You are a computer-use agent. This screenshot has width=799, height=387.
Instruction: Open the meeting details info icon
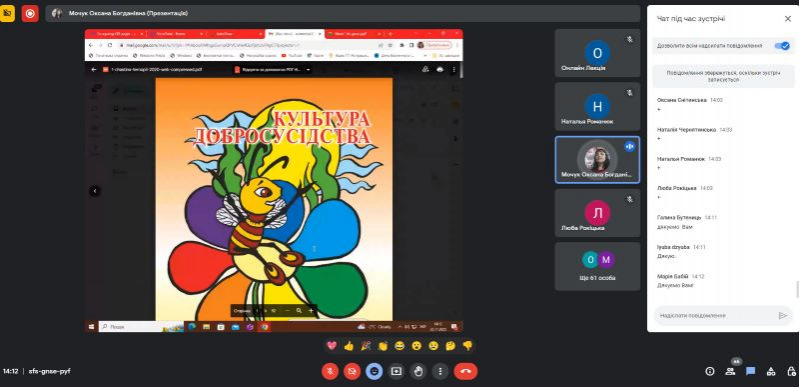[709, 371]
